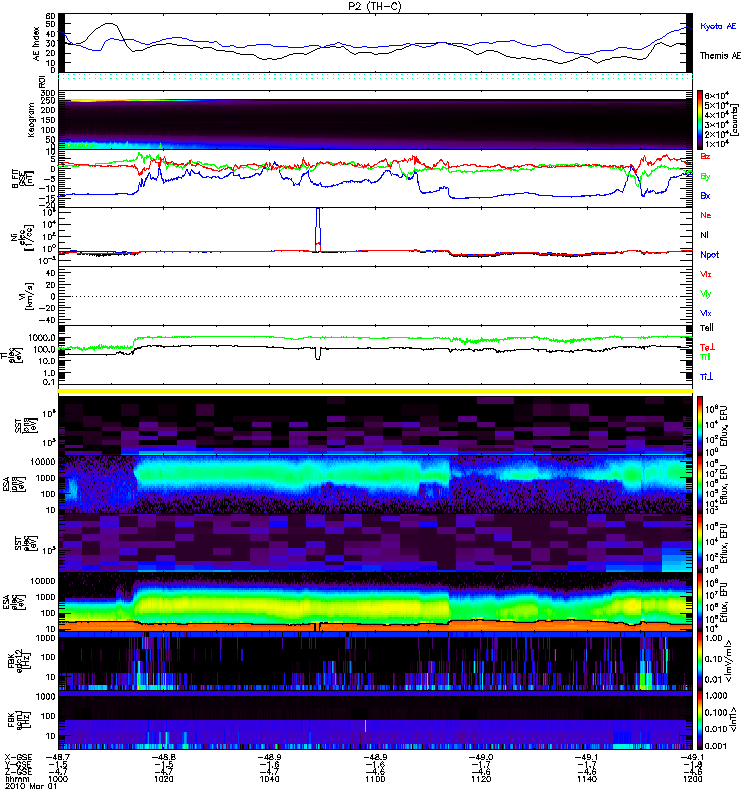This screenshot has width=750, height=800.
Task: Click the FBK mV/m color bar
Action: (x=699, y=661)
